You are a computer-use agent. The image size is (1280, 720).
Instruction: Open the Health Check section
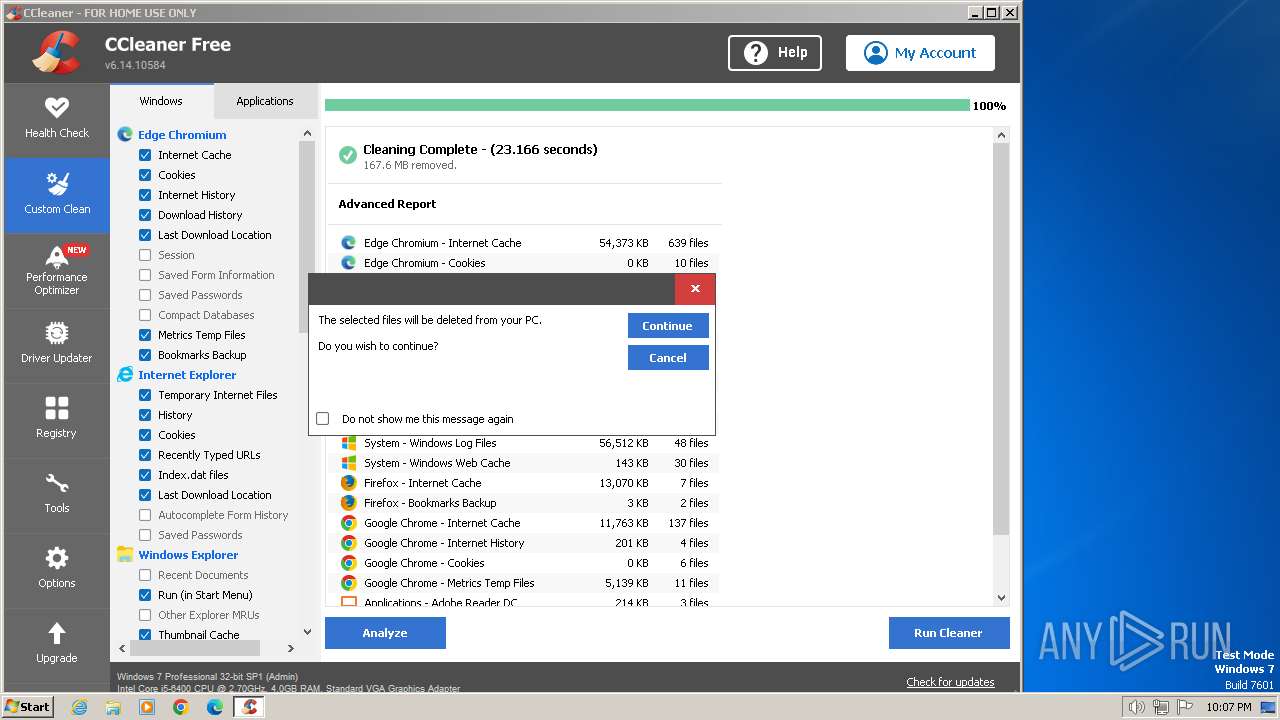(x=57, y=118)
